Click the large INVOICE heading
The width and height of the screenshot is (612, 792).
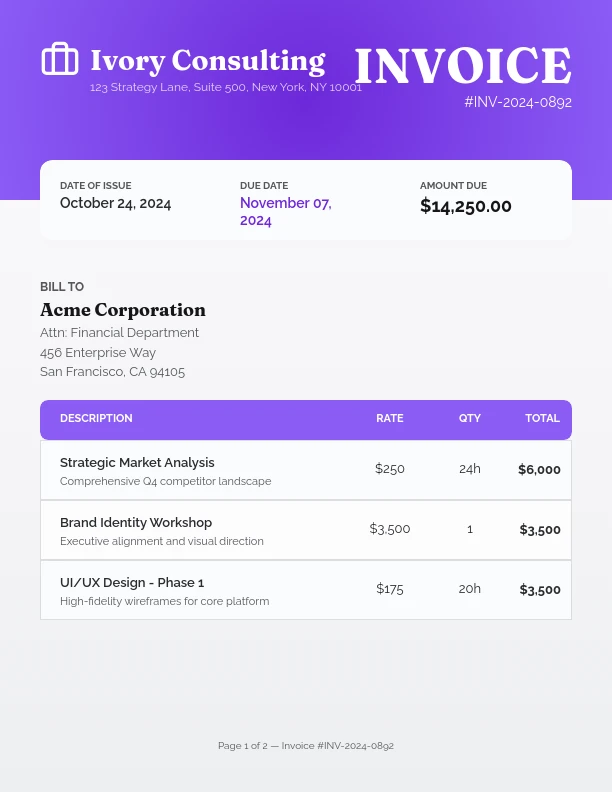coord(463,66)
